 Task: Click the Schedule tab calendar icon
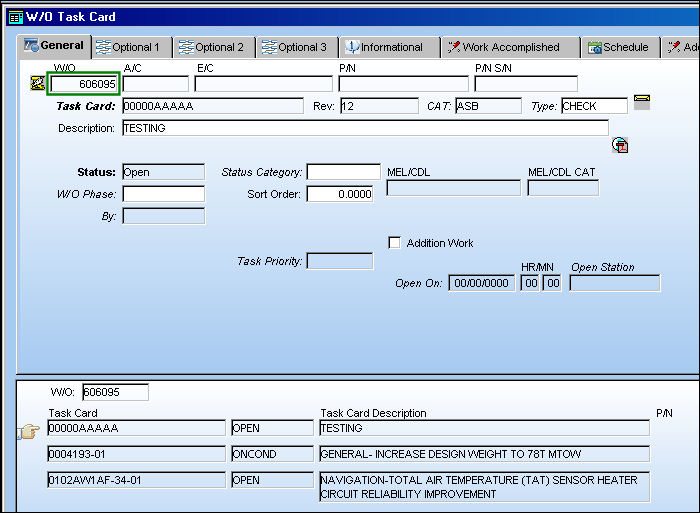(595, 47)
